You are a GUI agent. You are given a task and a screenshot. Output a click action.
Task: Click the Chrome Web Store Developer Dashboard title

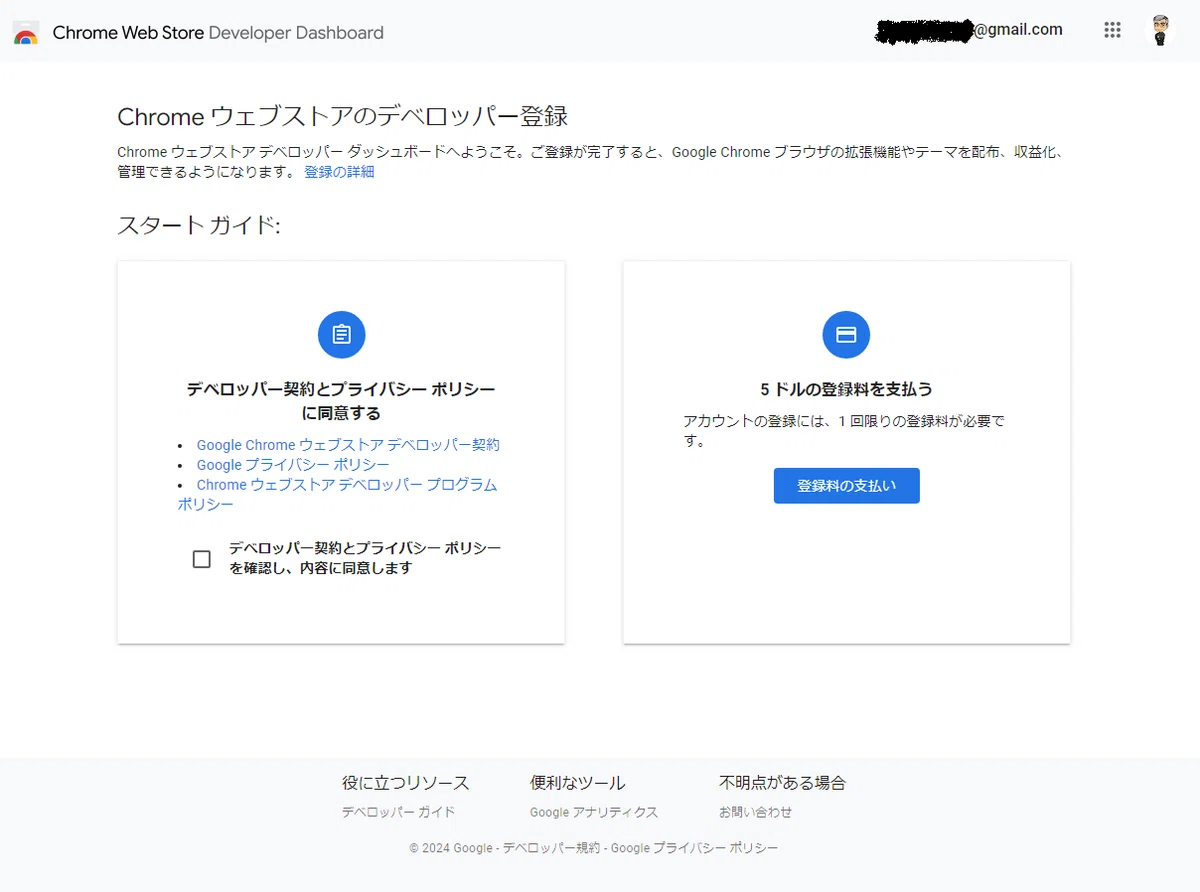click(x=218, y=33)
